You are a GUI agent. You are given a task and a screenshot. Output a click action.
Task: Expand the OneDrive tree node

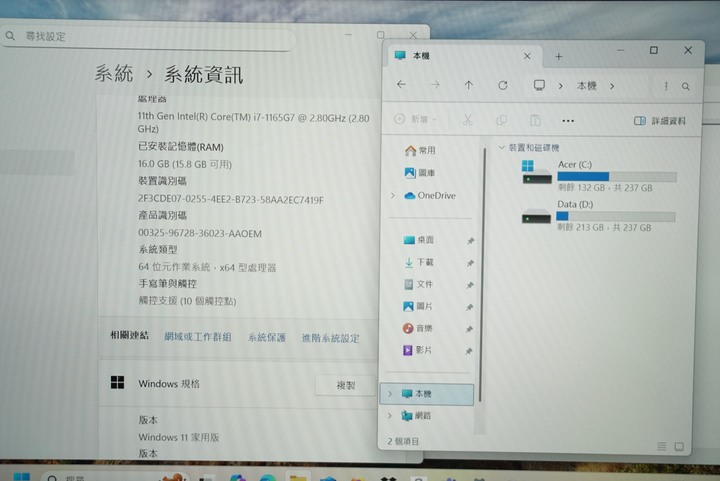coord(393,196)
